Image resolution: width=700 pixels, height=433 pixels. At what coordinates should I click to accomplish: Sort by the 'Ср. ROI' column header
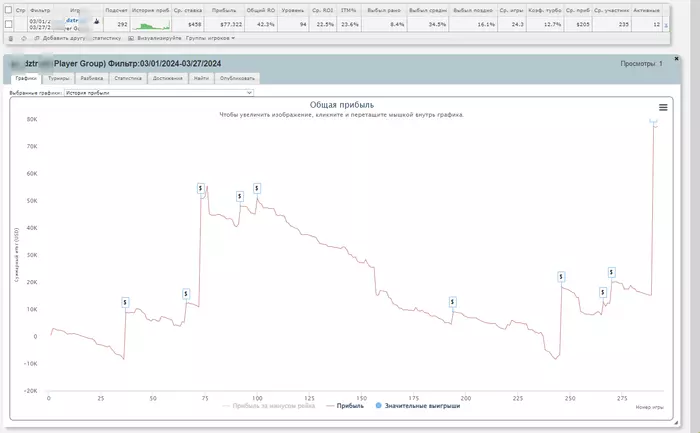pyautogui.click(x=322, y=10)
